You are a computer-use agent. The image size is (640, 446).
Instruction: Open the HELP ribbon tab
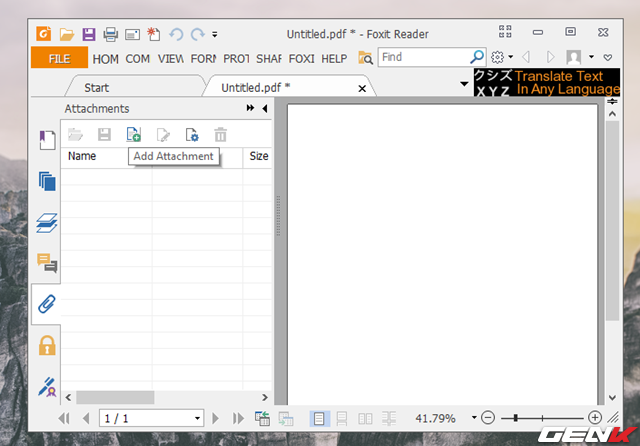click(x=334, y=59)
